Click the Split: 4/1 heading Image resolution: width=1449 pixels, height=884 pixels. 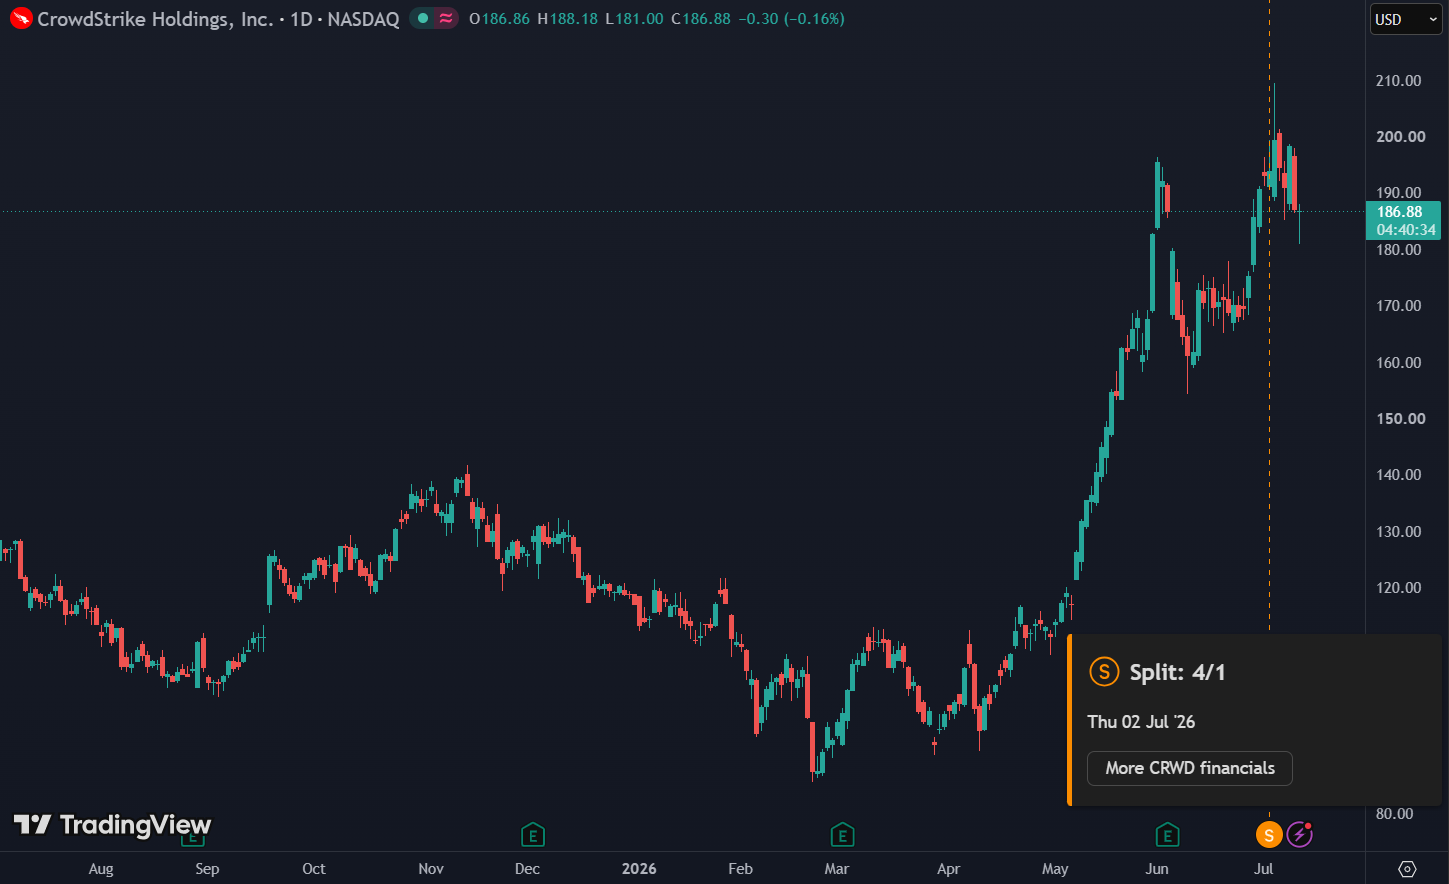[x=1177, y=672]
